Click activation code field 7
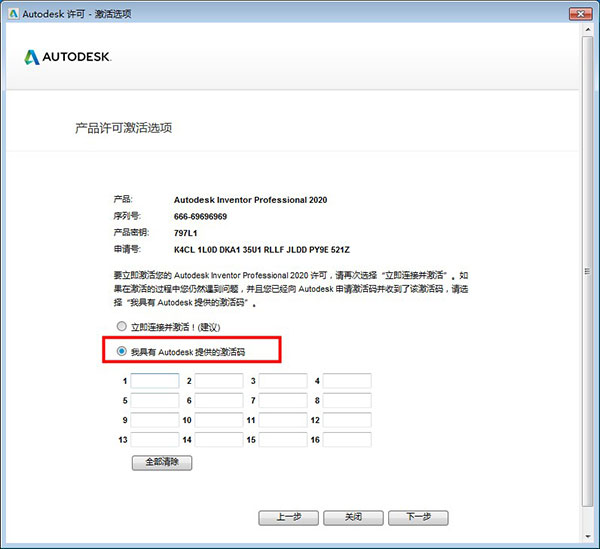 point(283,400)
